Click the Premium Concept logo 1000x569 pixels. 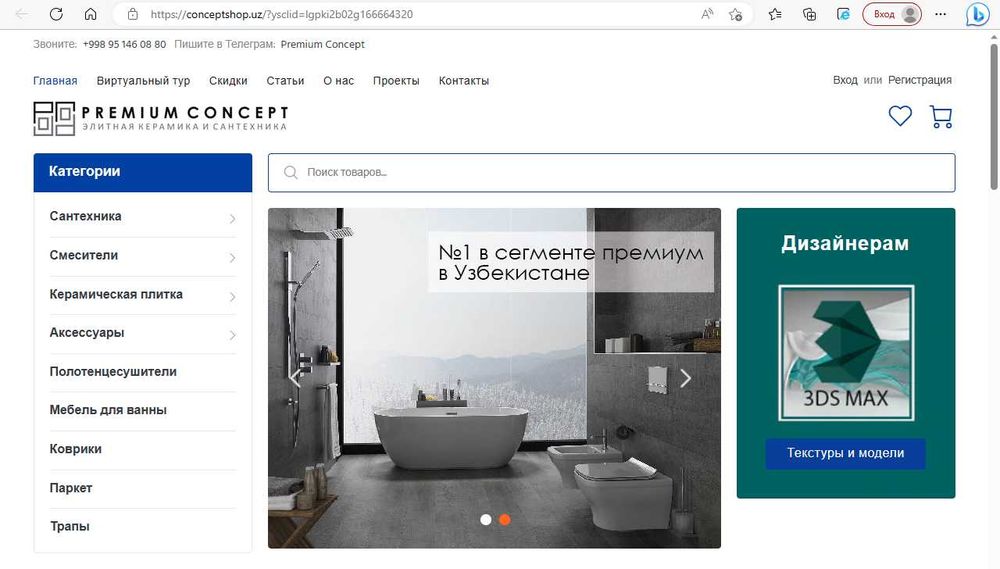tap(161, 119)
